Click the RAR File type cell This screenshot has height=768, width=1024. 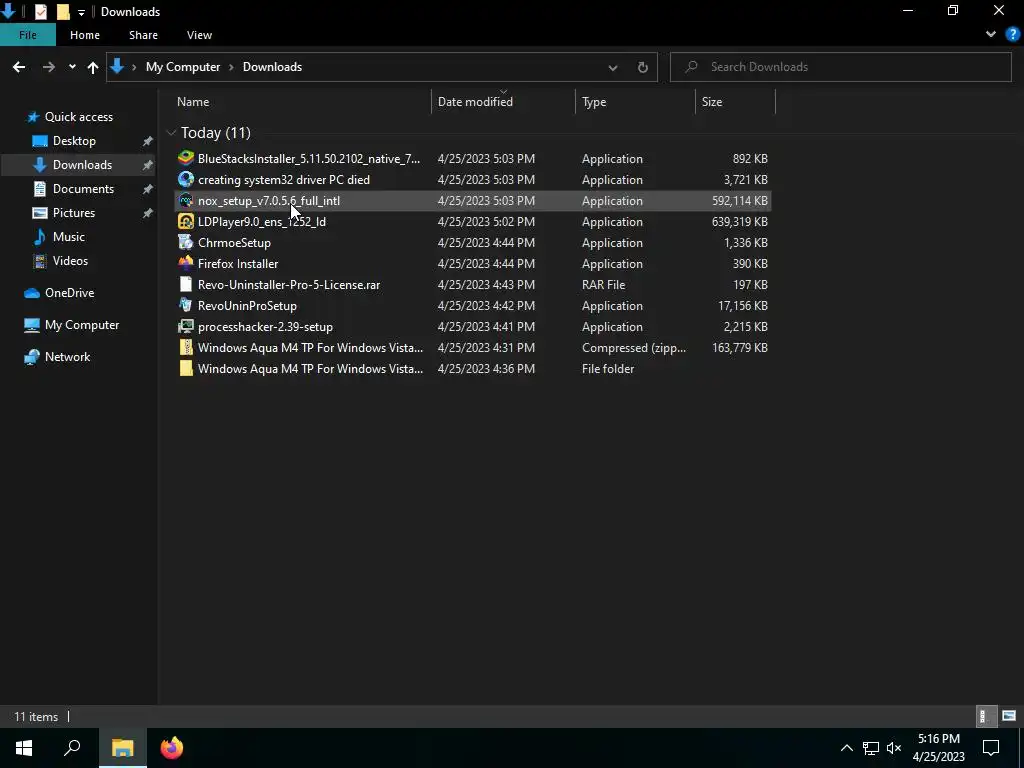click(603, 285)
